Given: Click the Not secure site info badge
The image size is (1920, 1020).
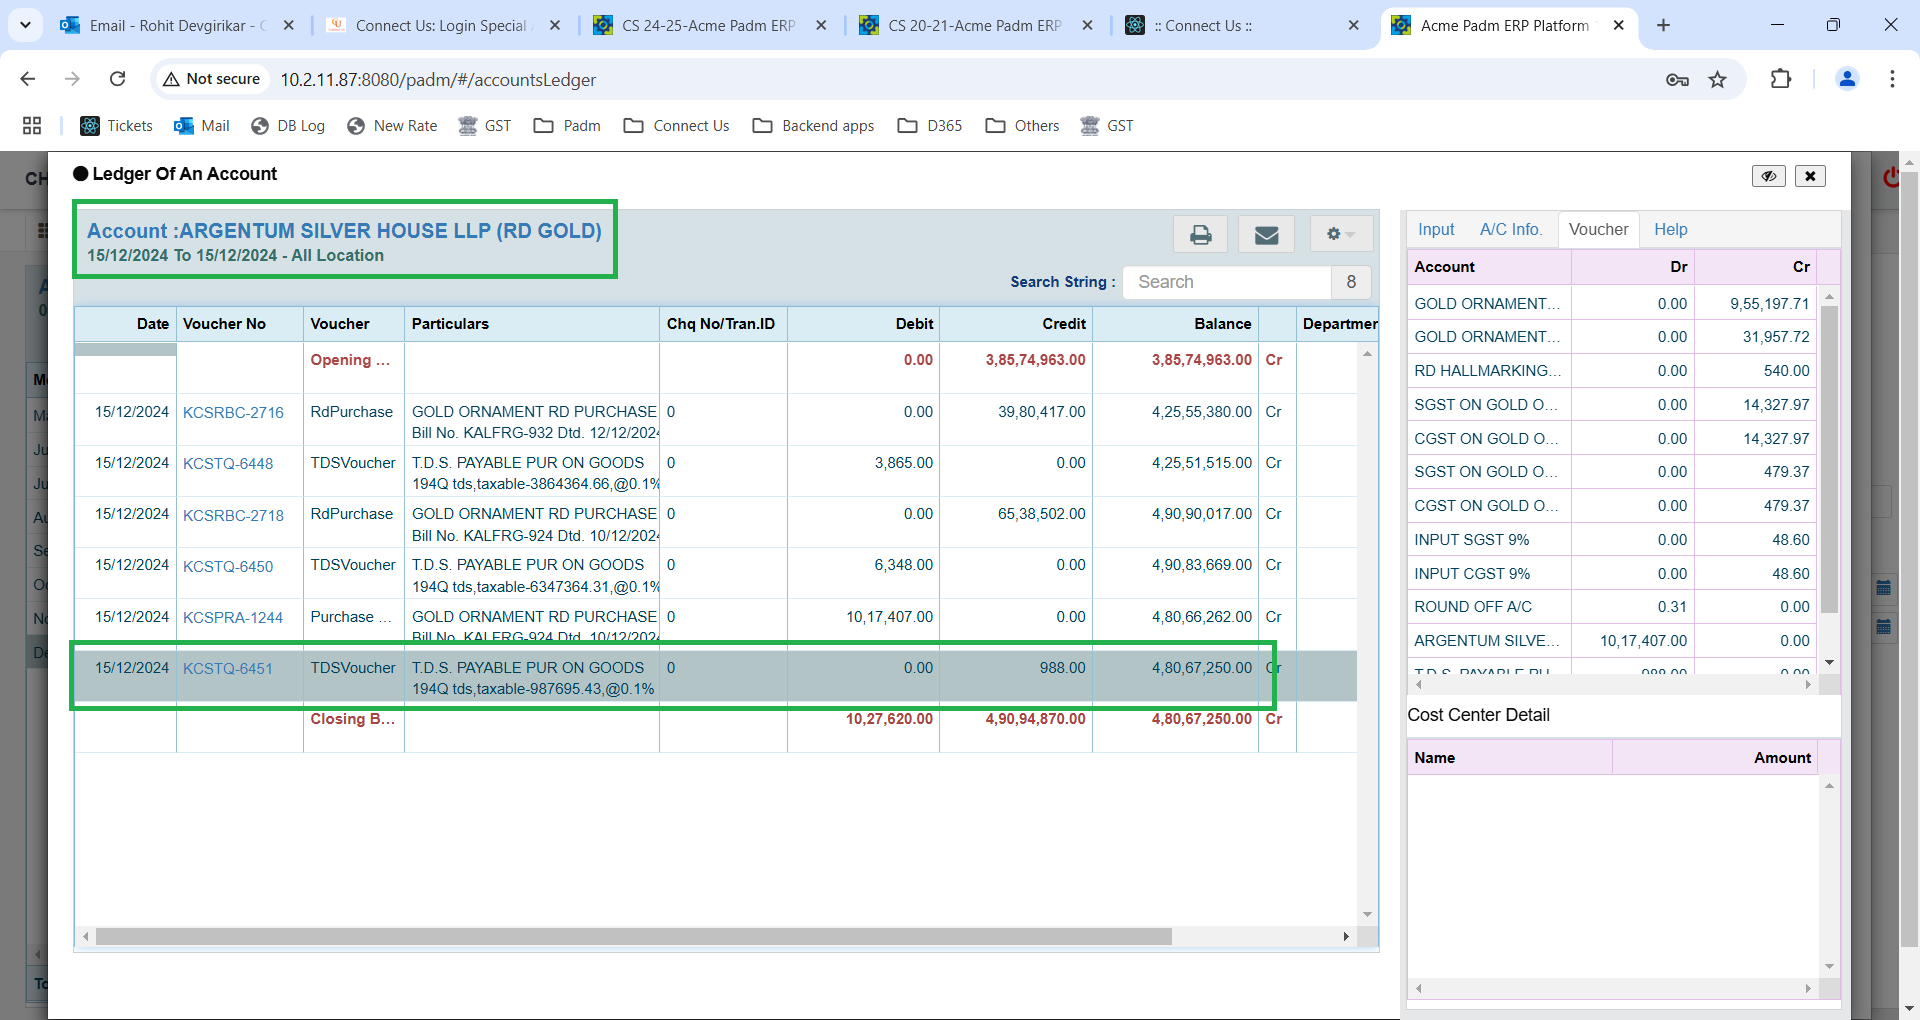Looking at the screenshot, I should [x=212, y=79].
